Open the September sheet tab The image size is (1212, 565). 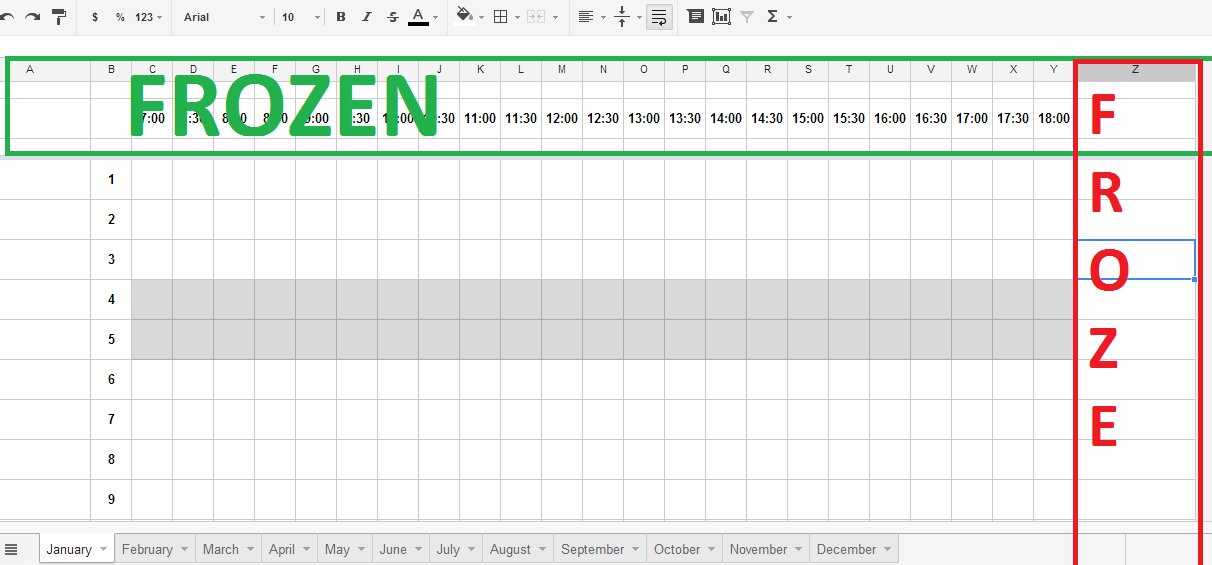coord(592,549)
